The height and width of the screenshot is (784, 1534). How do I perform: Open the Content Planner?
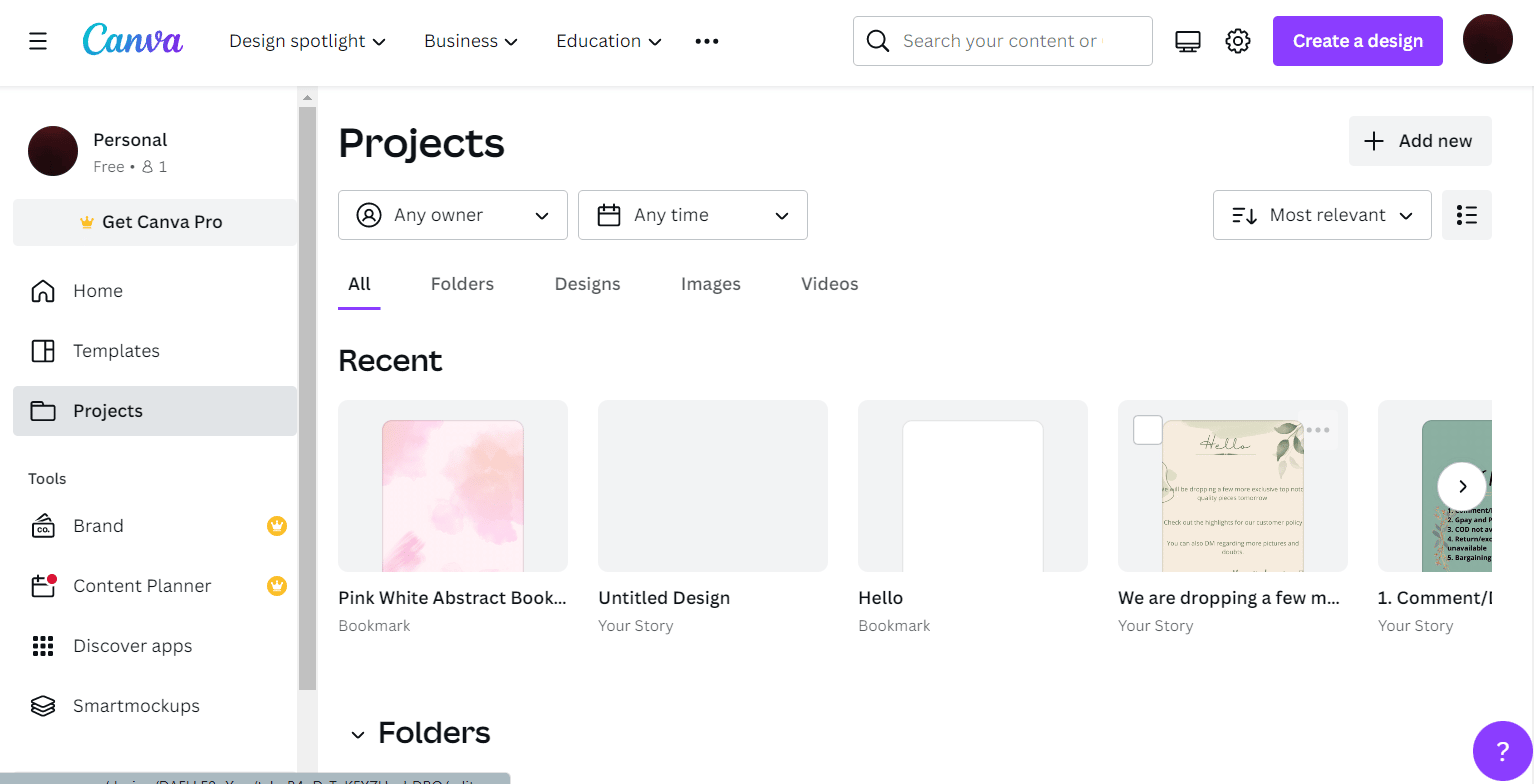pos(141,585)
